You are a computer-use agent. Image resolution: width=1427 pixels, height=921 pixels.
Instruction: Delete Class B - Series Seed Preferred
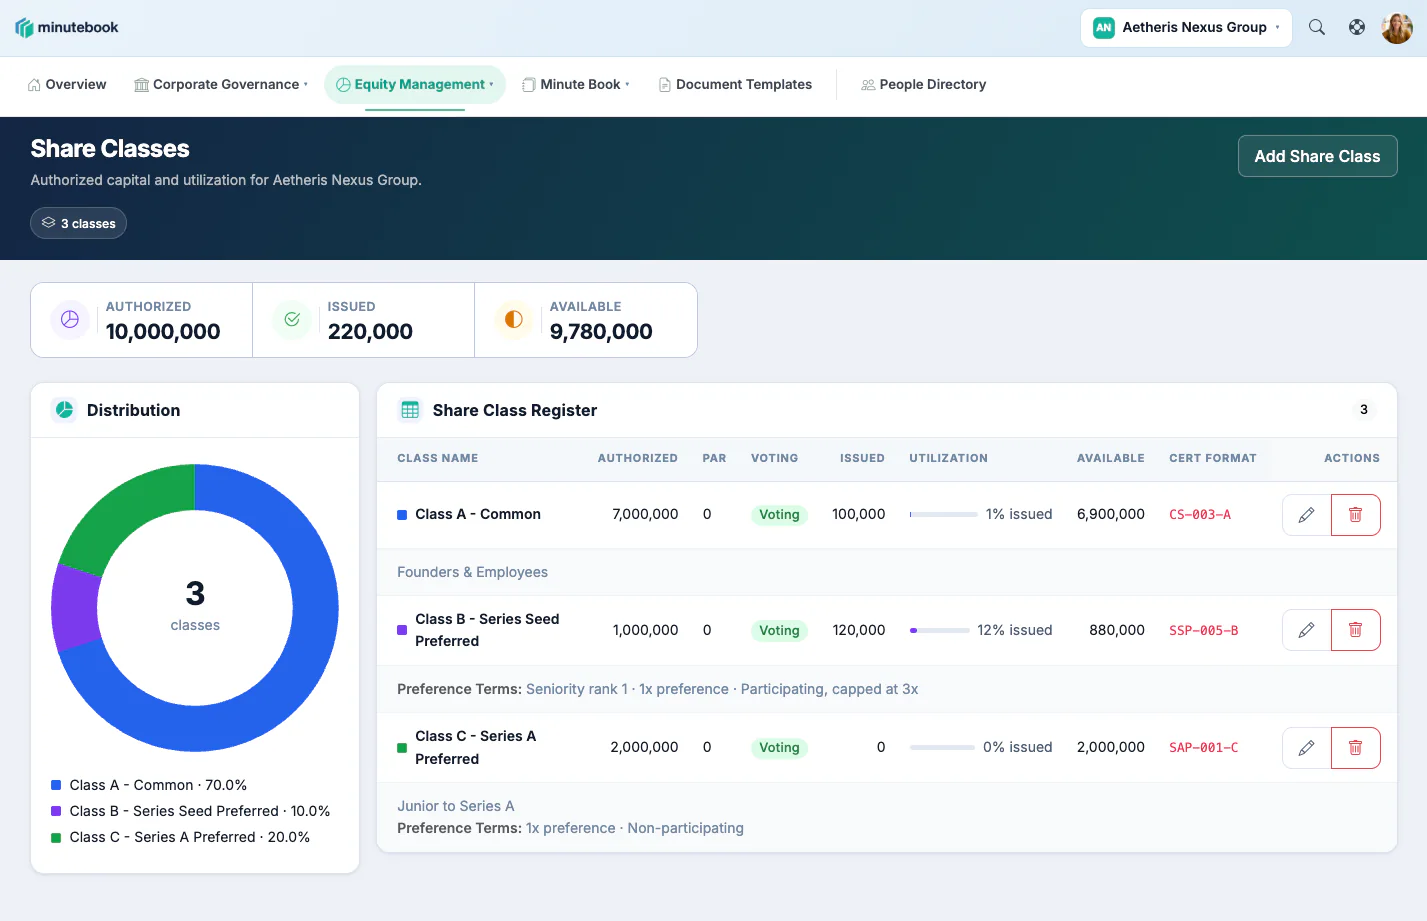point(1356,630)
